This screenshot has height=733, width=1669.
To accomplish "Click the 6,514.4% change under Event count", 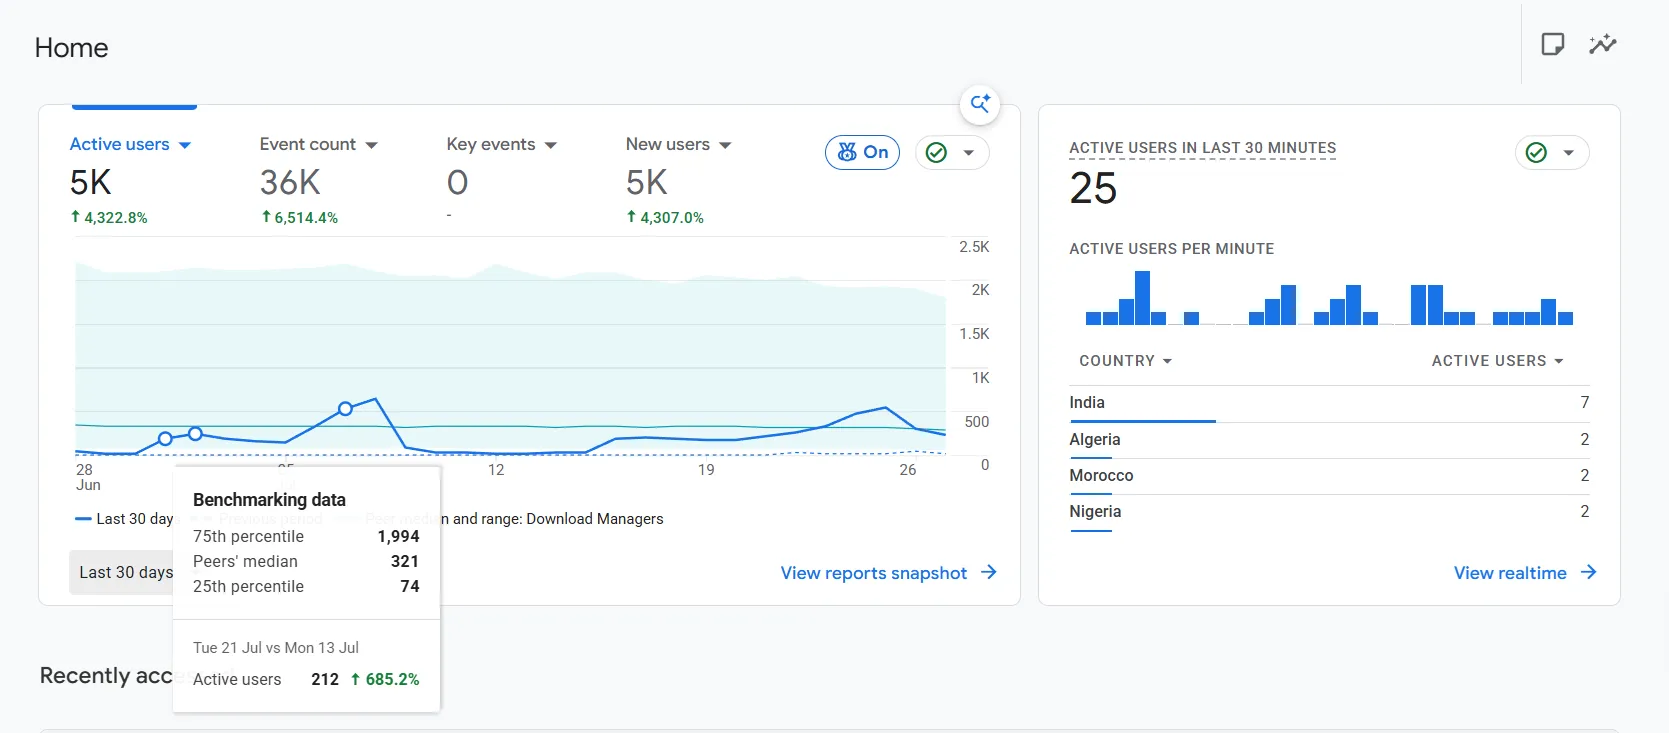I will (299, 217).
